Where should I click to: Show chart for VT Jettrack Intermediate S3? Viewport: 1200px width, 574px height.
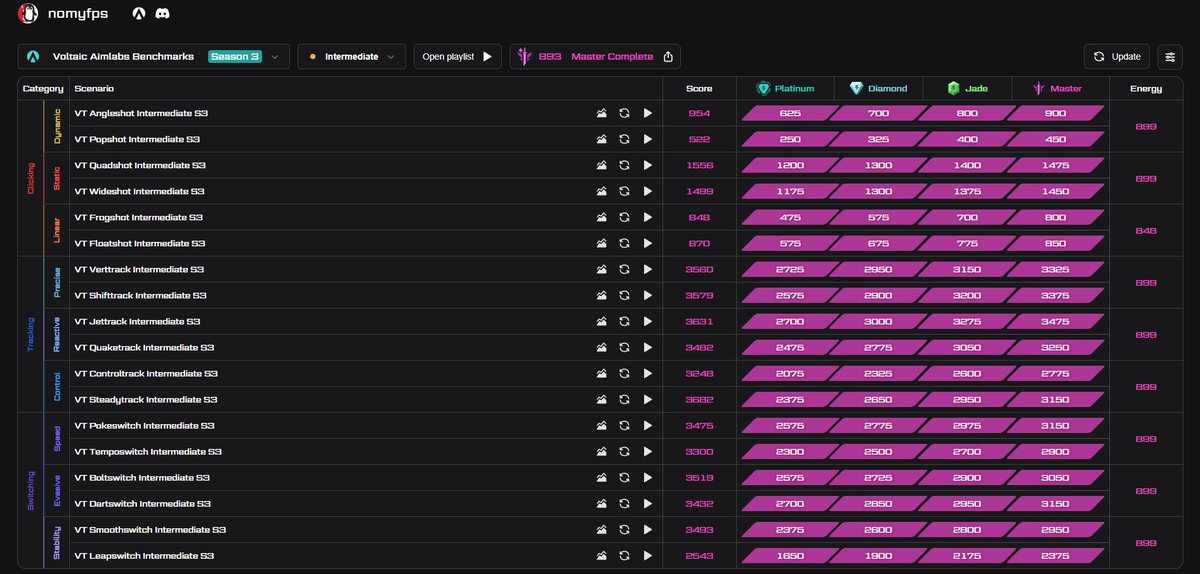[x=602, y=321]
